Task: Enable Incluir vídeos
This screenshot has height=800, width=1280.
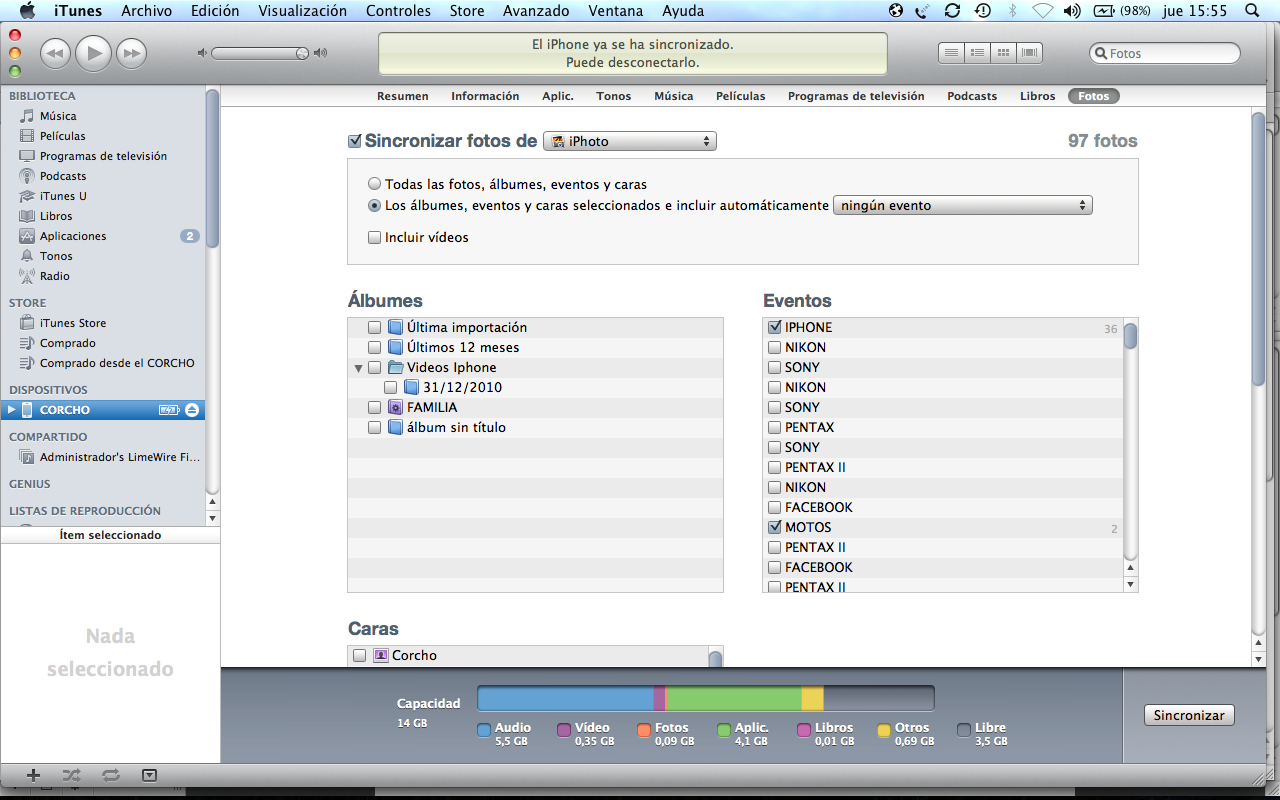Action: pos(374,238)
